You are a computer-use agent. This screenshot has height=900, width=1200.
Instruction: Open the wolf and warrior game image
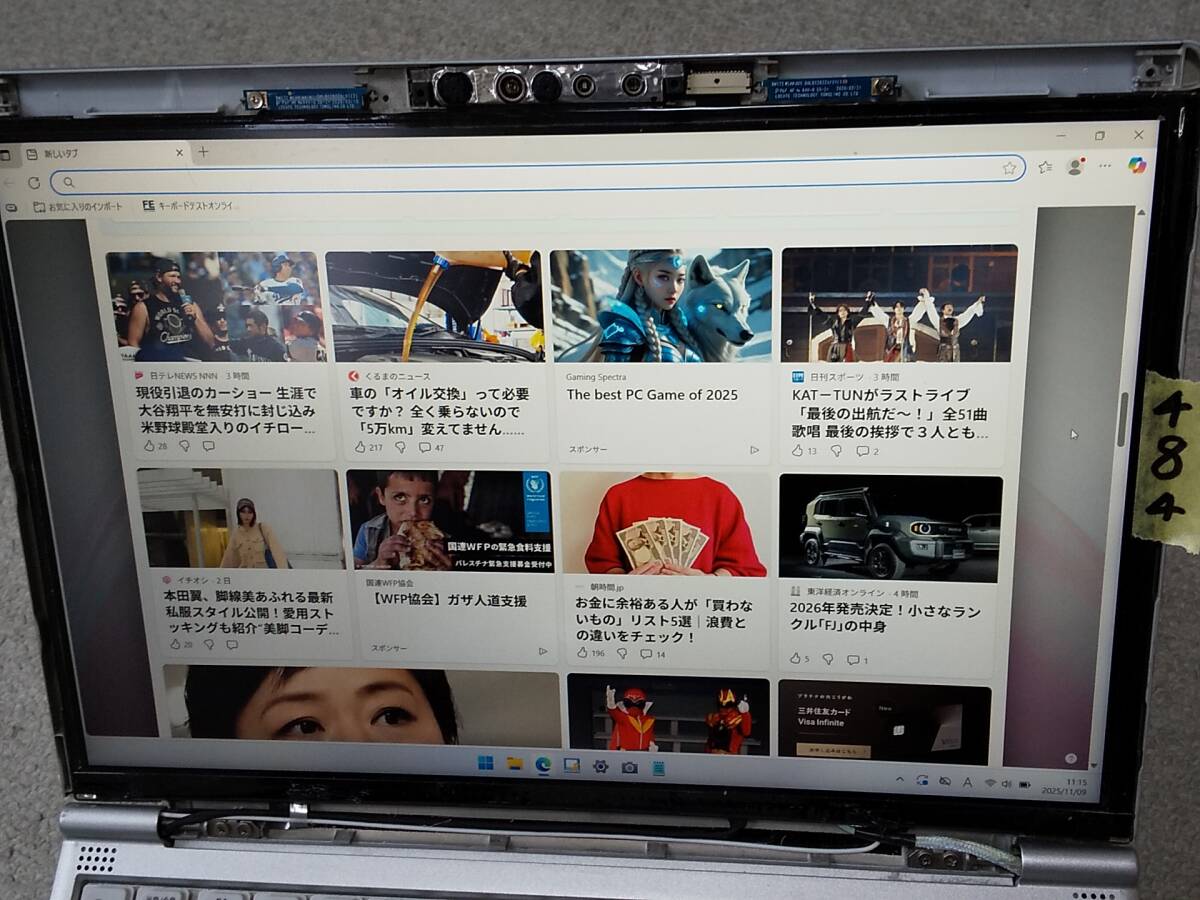(661, 305)
